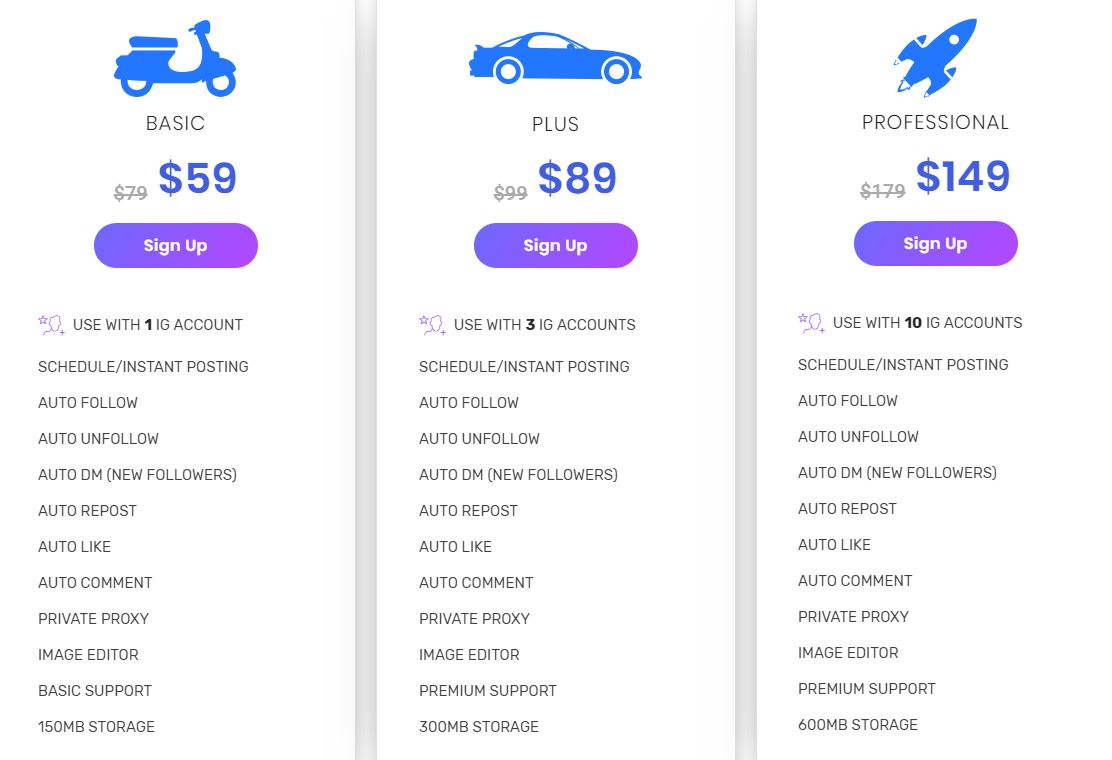Click 600MB Storage in the Professional plan

[858, 725]
